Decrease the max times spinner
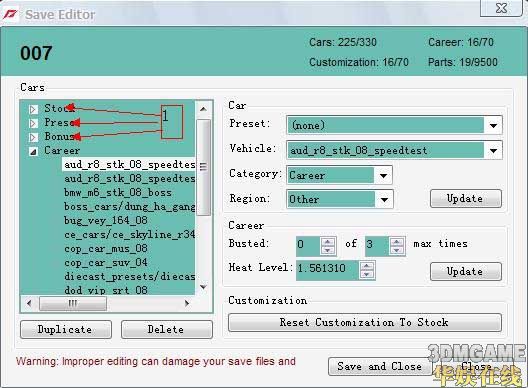This screenshot has height=388, width=528. (397, 250)
